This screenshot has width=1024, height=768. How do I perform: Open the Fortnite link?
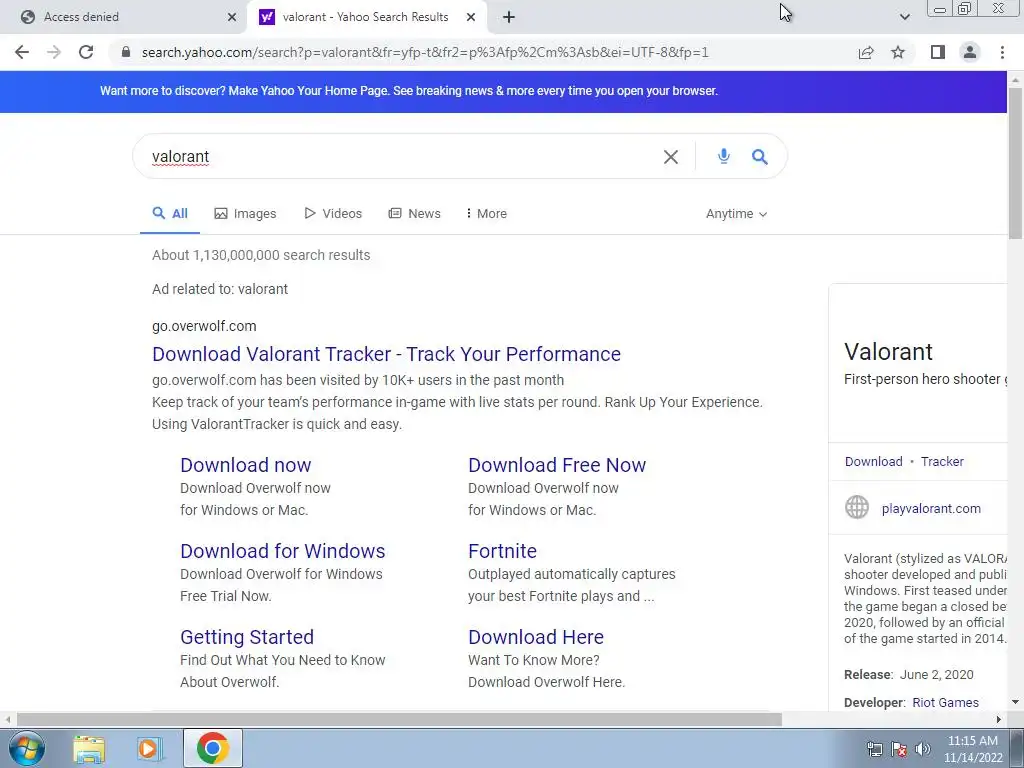pos(502,551)
